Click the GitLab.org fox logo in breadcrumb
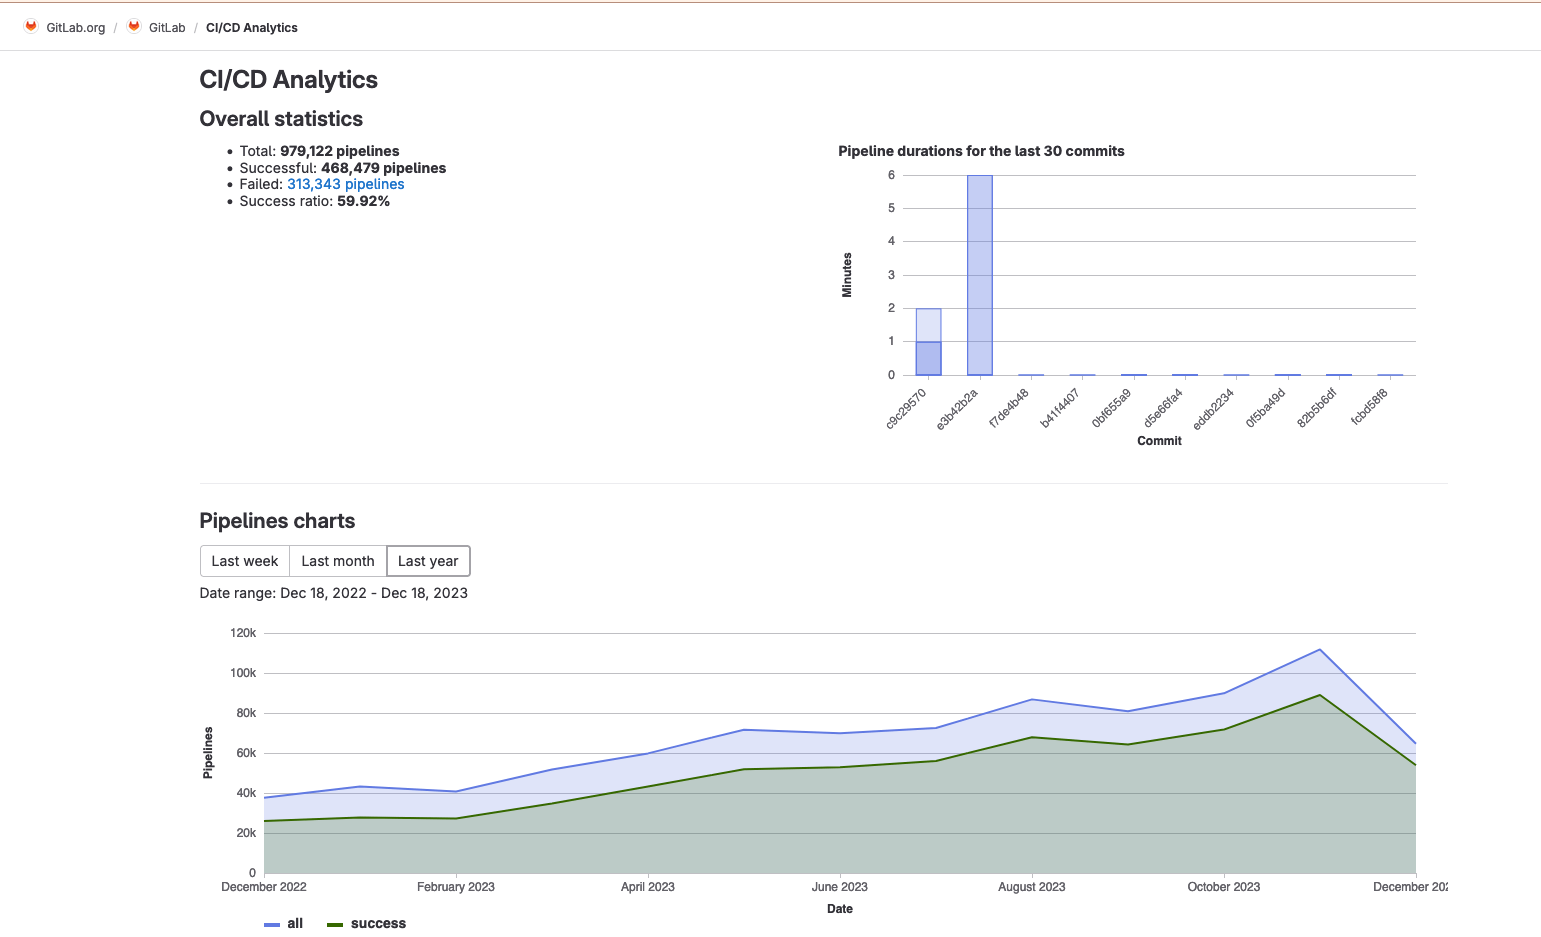 31,27
